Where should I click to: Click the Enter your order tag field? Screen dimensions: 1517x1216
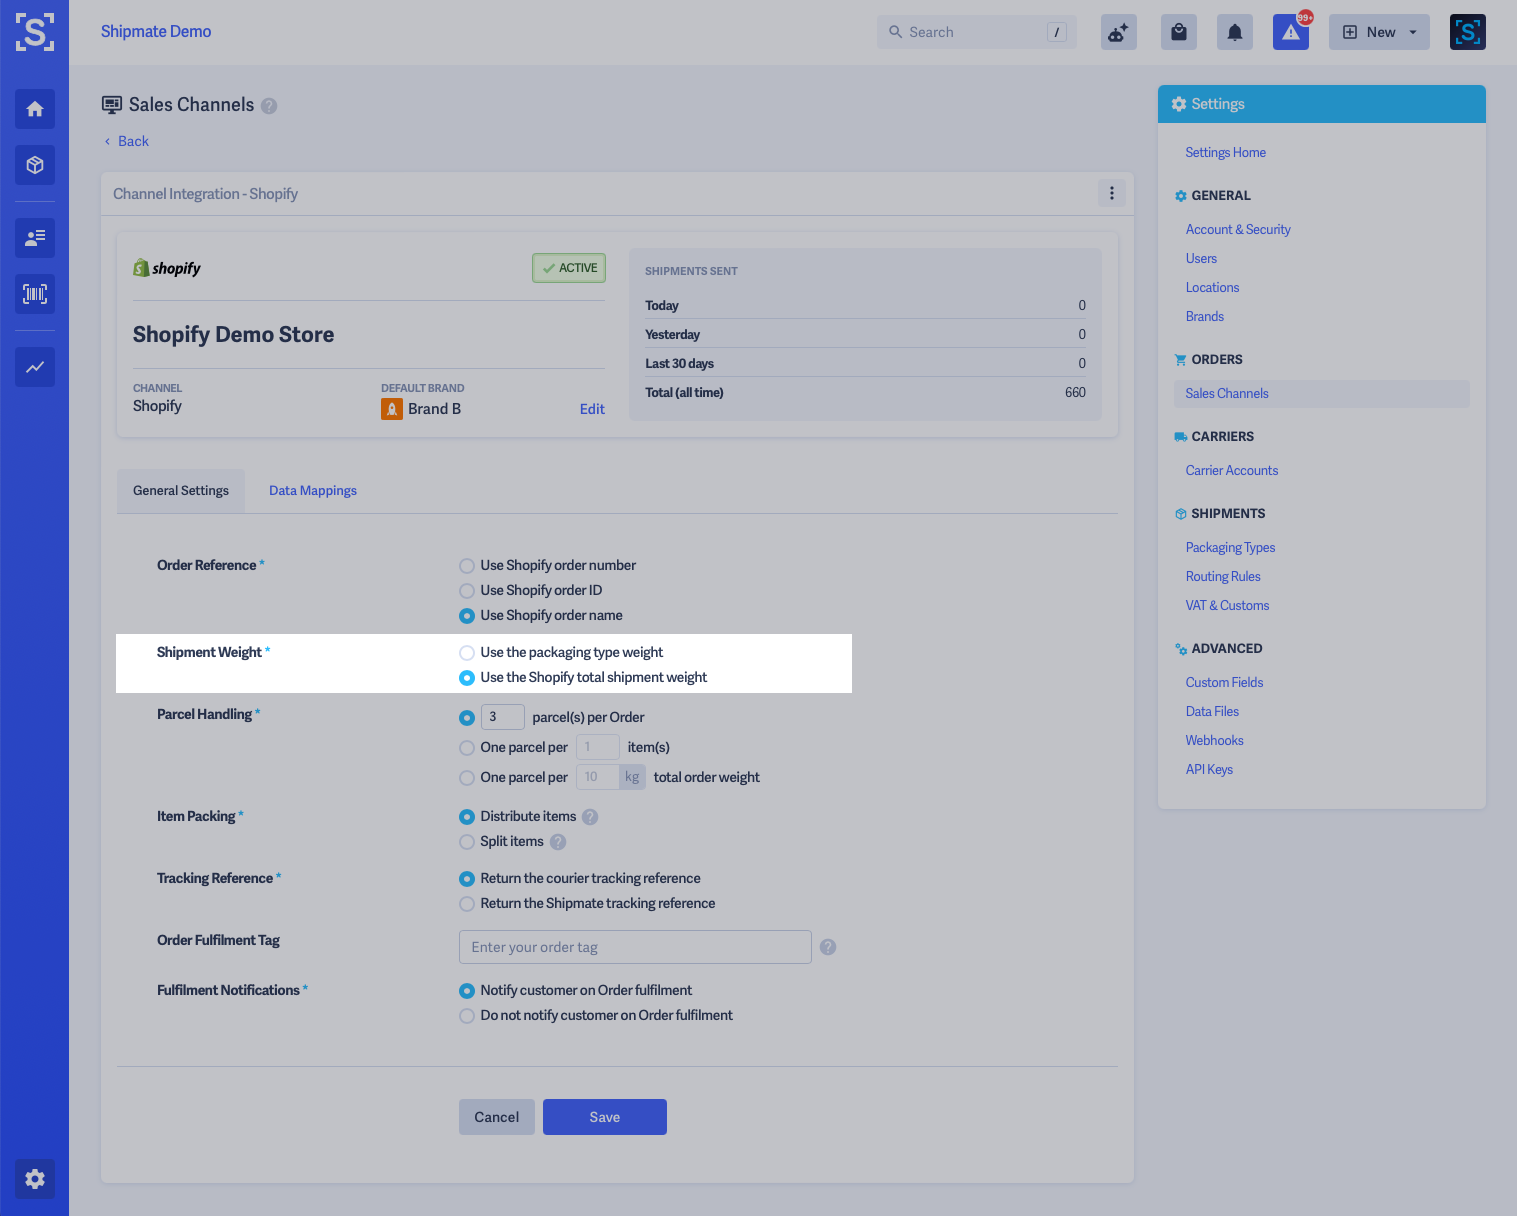point(634,947)
